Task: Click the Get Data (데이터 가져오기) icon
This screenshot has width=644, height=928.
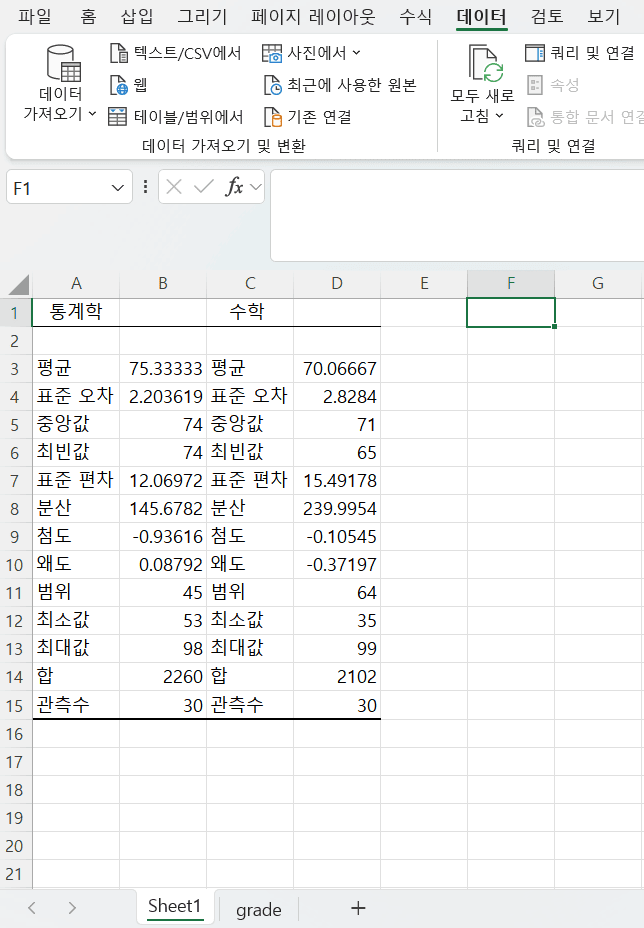Action: click(61, 68)
